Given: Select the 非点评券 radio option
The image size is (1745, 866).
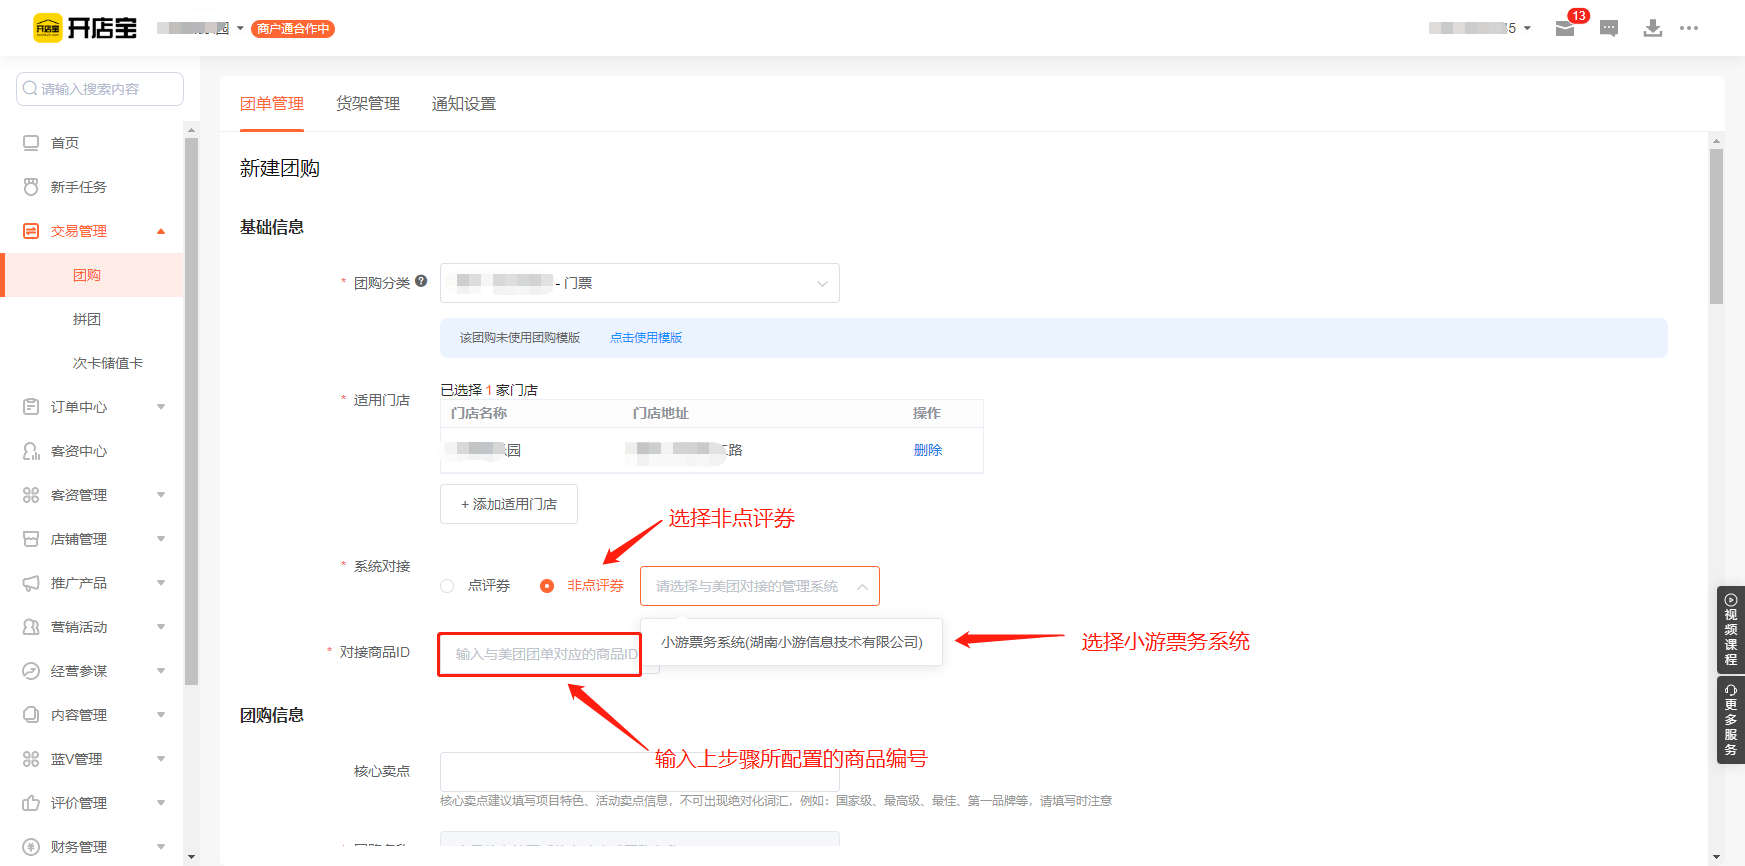Looking at the screenshot, I should pyautogui.click(x=547, y=586).
